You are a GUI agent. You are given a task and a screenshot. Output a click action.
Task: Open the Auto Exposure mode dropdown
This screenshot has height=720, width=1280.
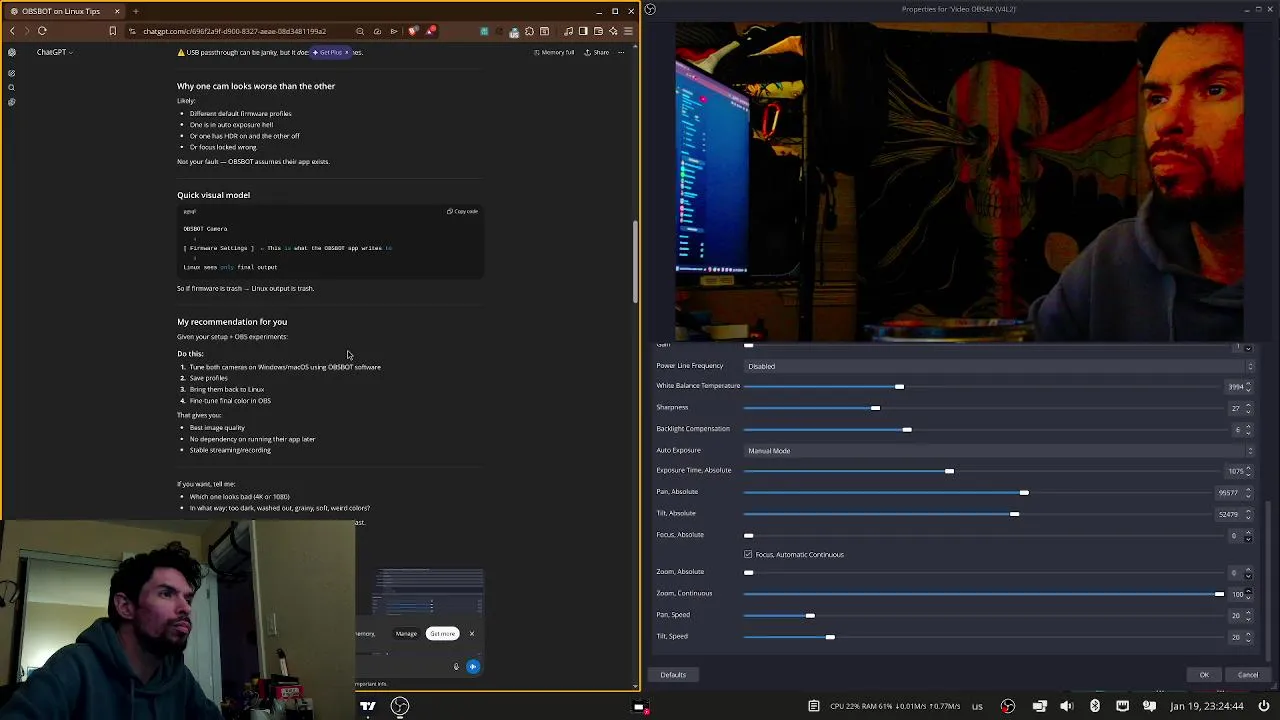coord(1000,451)
